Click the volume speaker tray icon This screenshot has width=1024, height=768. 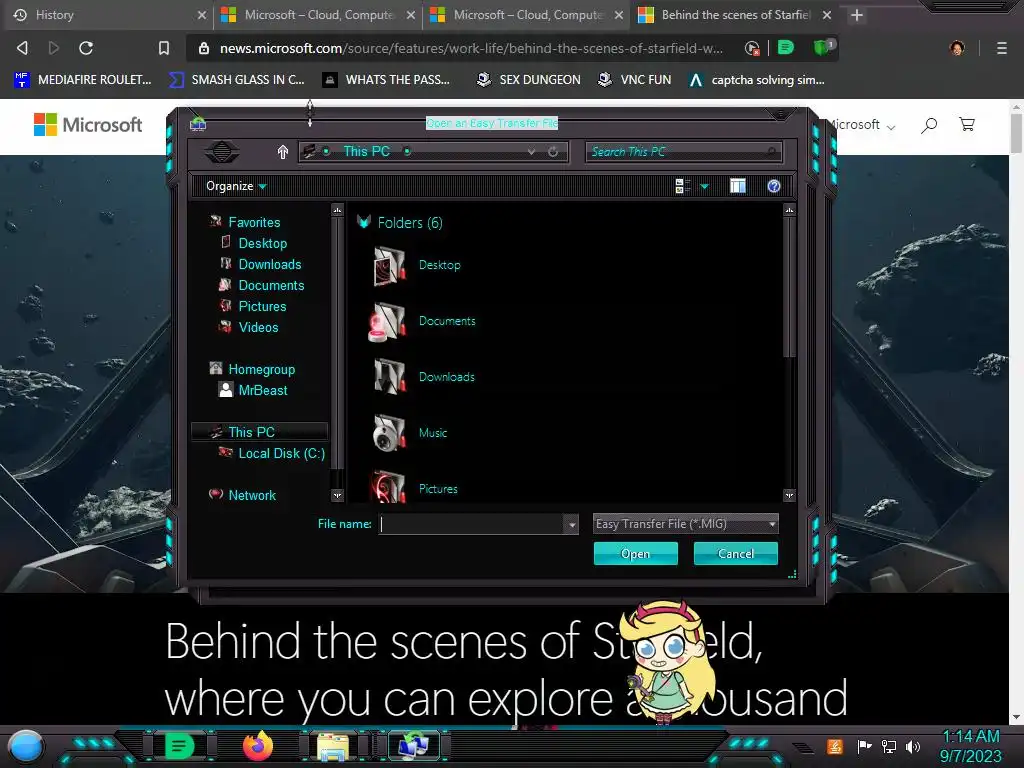912,746
